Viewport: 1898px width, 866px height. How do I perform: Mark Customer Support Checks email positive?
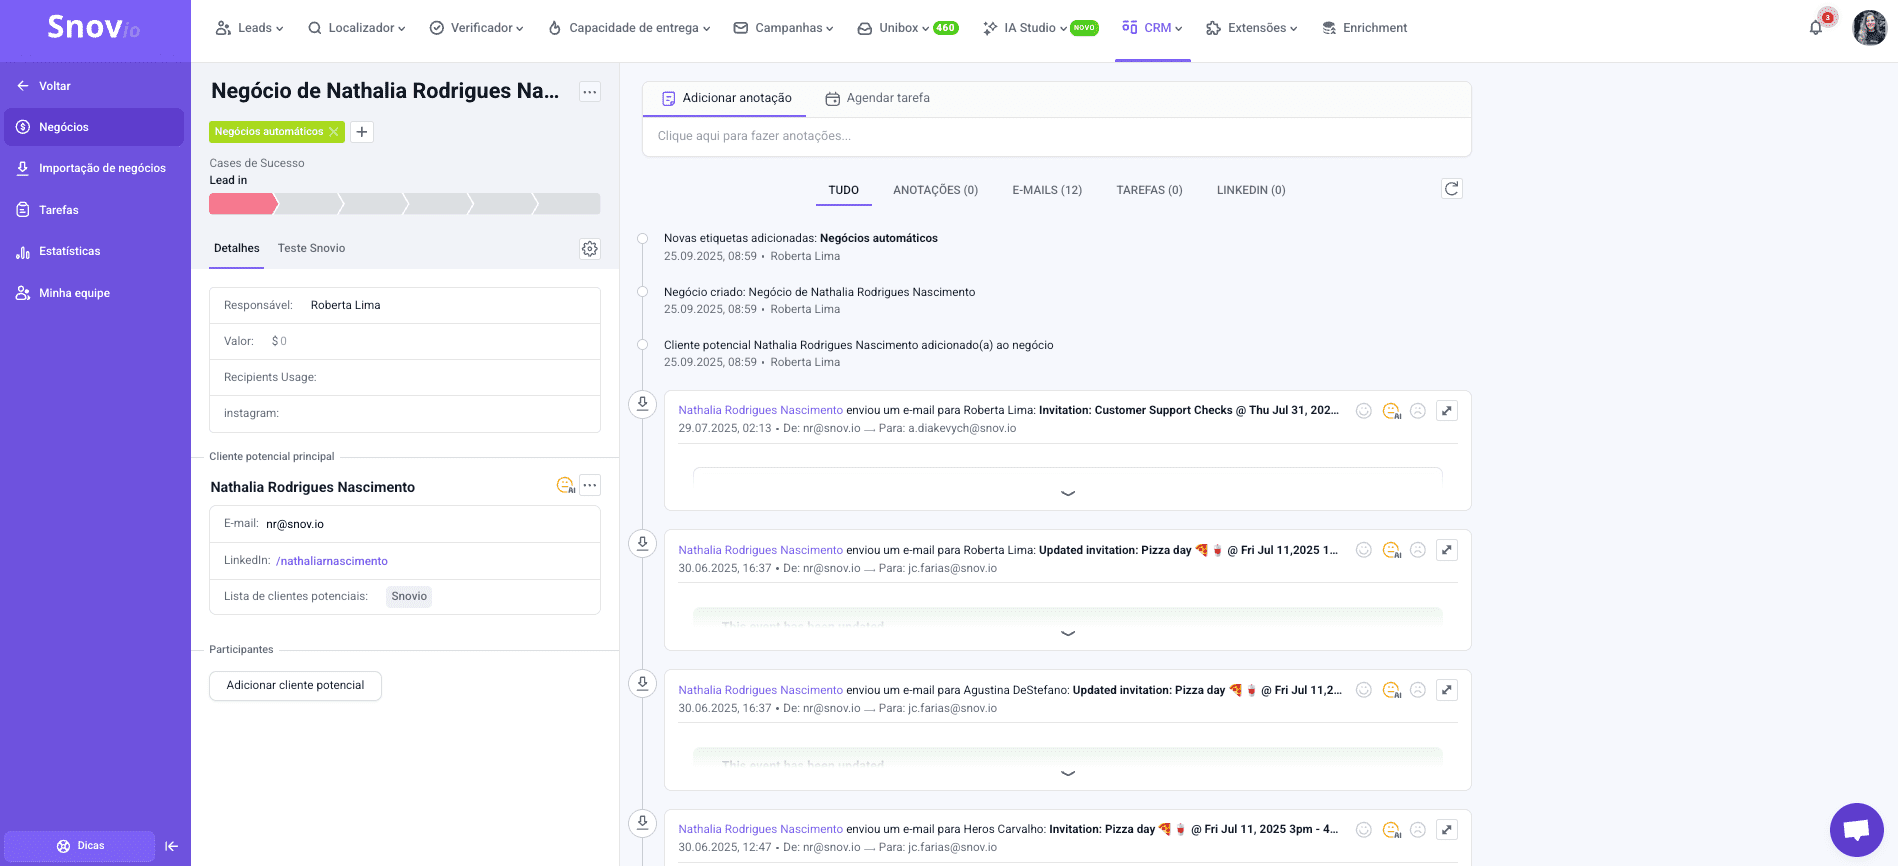pyautogui.click(x=1363, y=411)
